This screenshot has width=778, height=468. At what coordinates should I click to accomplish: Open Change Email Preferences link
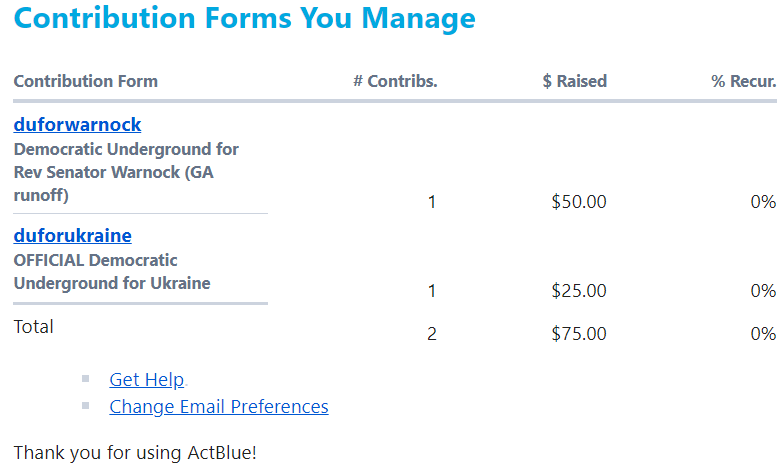[218, 407]
